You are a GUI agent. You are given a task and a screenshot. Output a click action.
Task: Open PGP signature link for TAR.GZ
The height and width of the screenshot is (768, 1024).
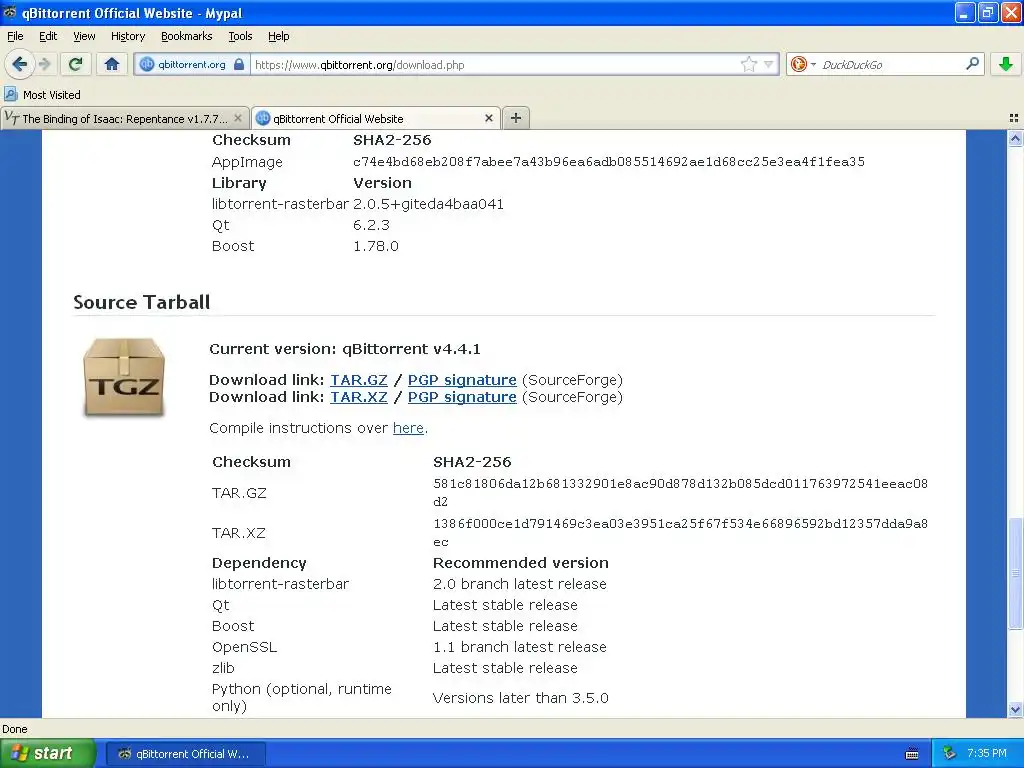tap(462, 380)
